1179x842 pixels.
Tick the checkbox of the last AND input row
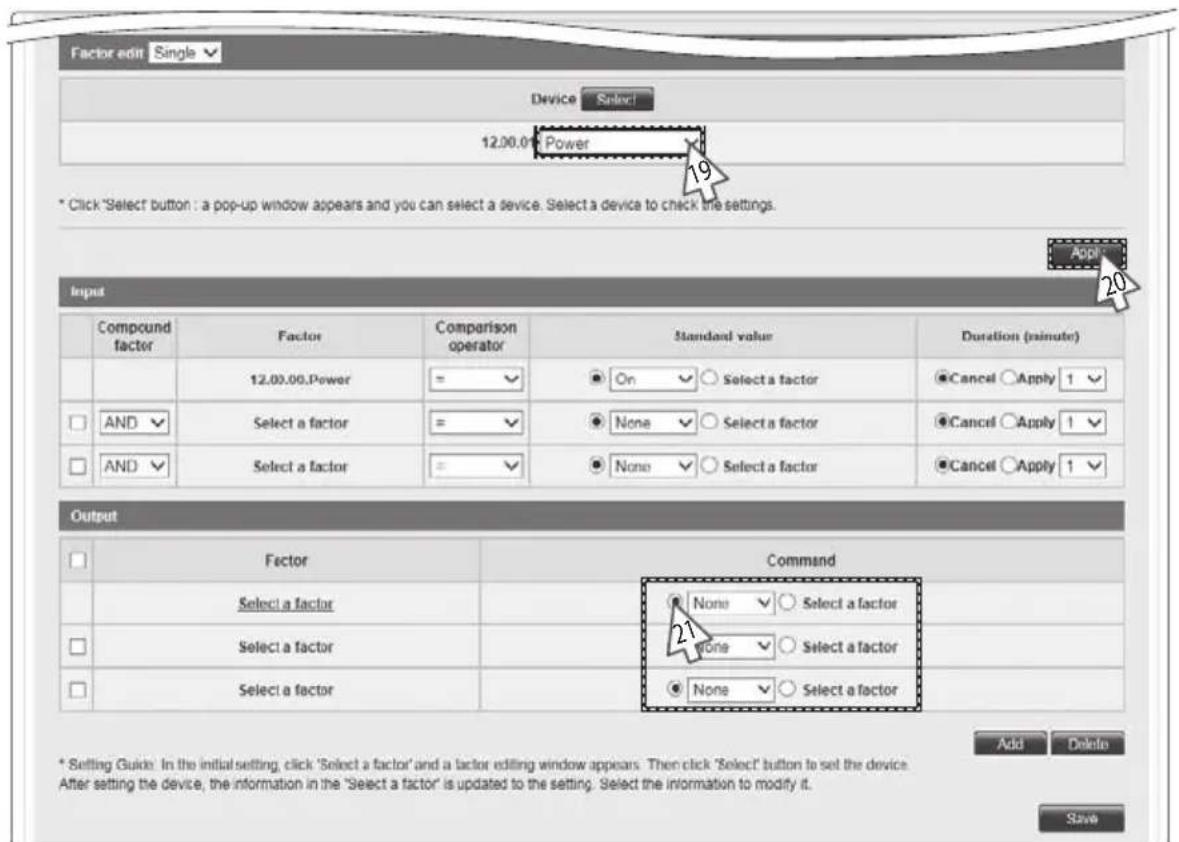pyautogui.click(x=77, y=466)
